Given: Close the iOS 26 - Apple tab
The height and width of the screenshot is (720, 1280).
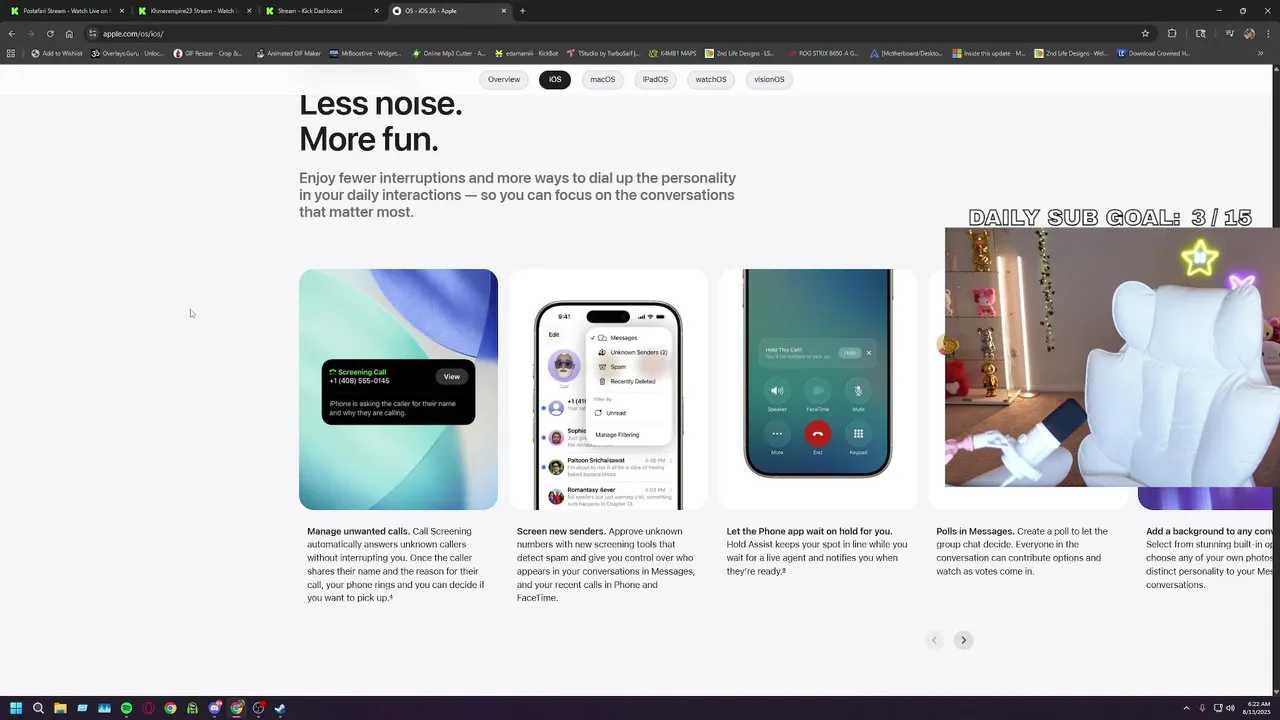Looking at the screenshot, I should (504, 11).
